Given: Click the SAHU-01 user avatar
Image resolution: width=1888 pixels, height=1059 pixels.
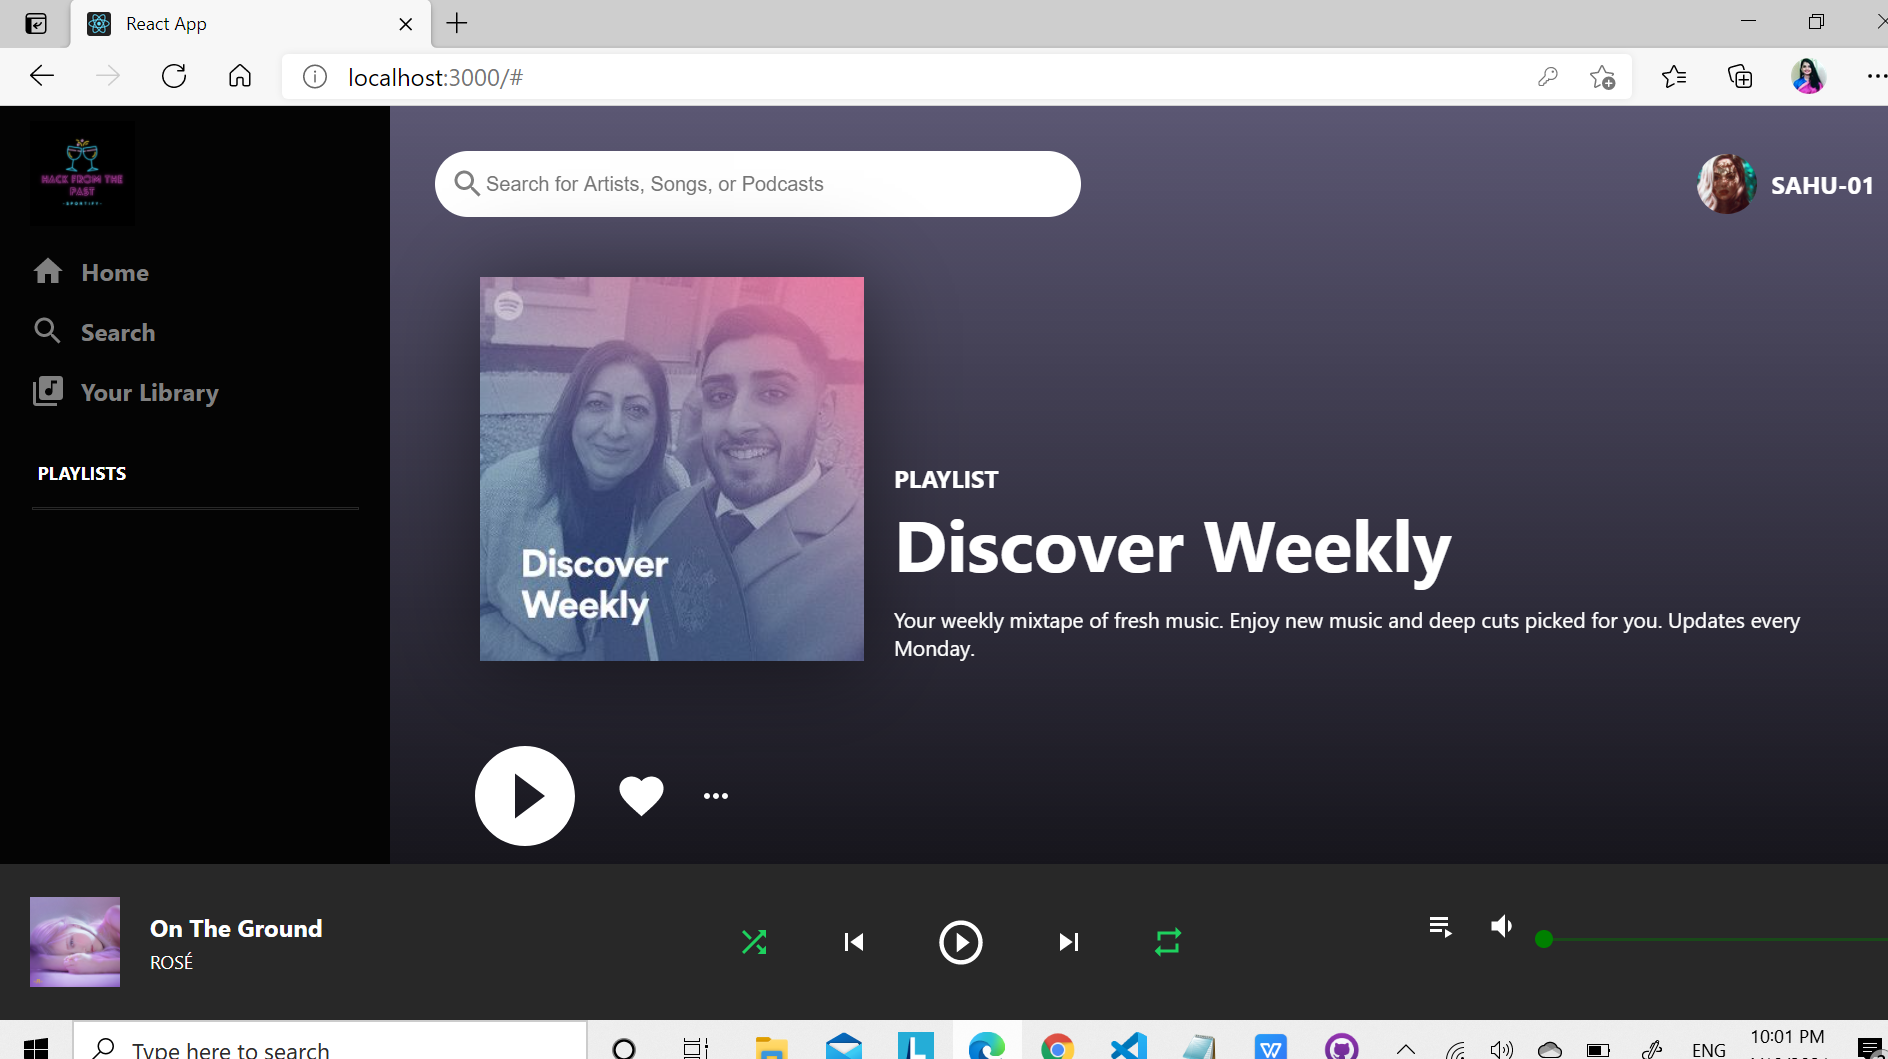Looking at the screenshot, I should (x=1727, y=184).
